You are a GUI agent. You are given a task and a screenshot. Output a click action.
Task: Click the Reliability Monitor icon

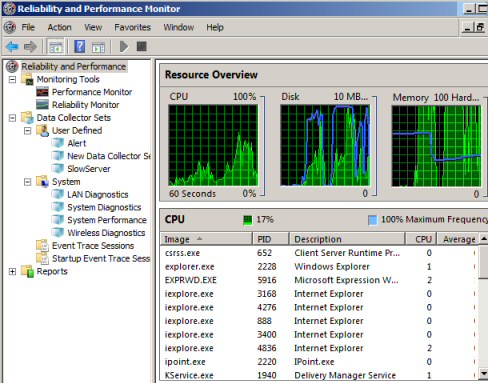coord(42,105)
